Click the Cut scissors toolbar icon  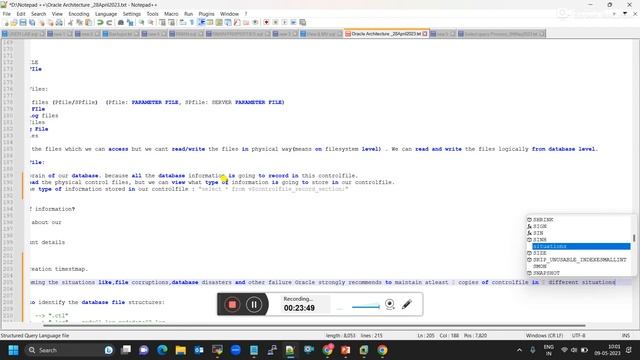[71, 22]
